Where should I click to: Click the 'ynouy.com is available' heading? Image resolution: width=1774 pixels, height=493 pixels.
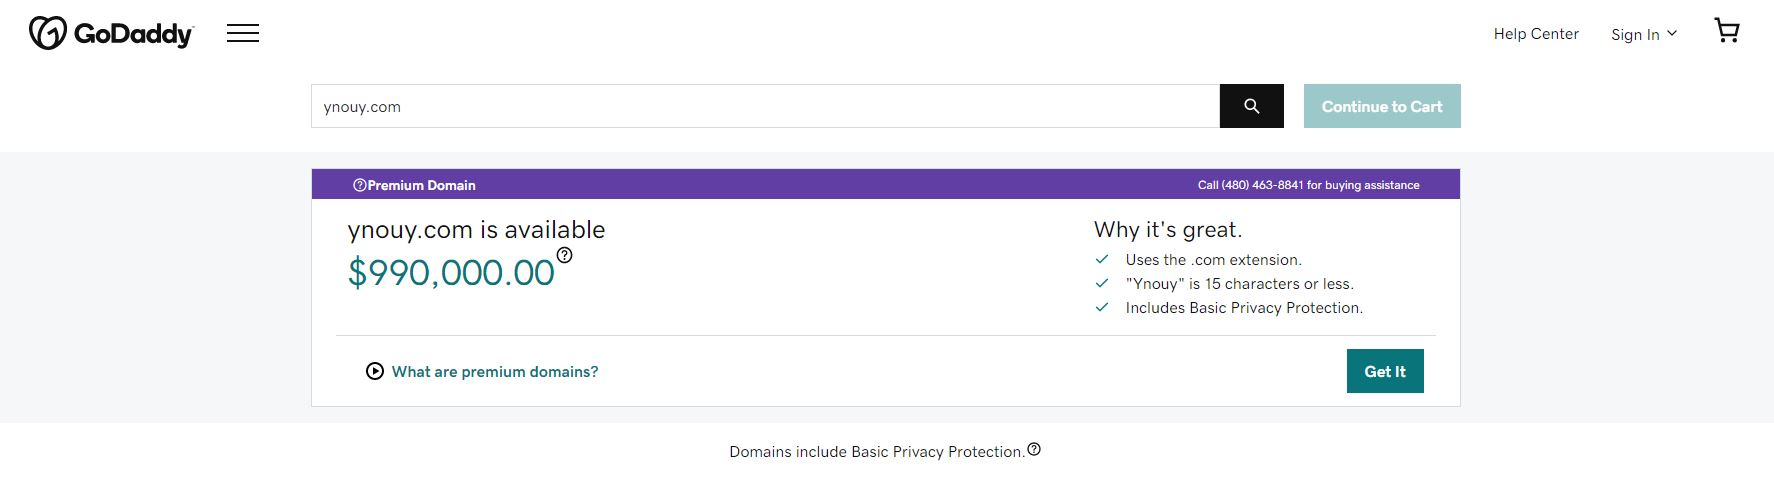[x=476, y=230]
